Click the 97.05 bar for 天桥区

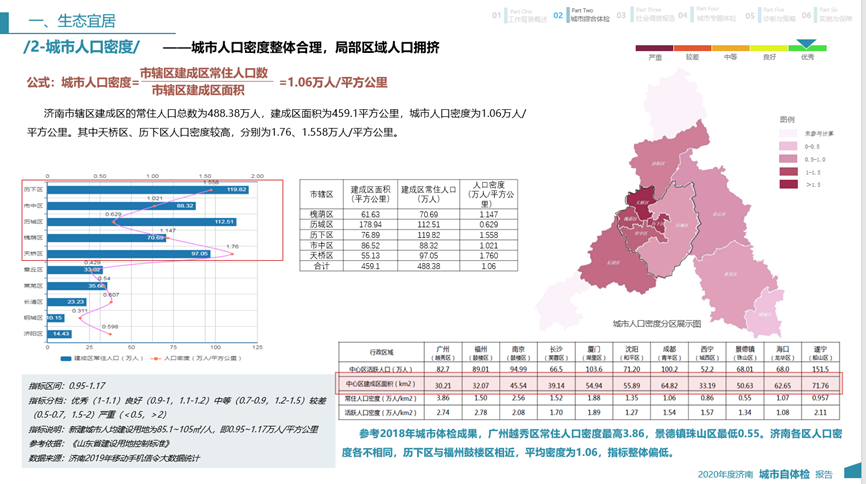click(x=129, y=254)
